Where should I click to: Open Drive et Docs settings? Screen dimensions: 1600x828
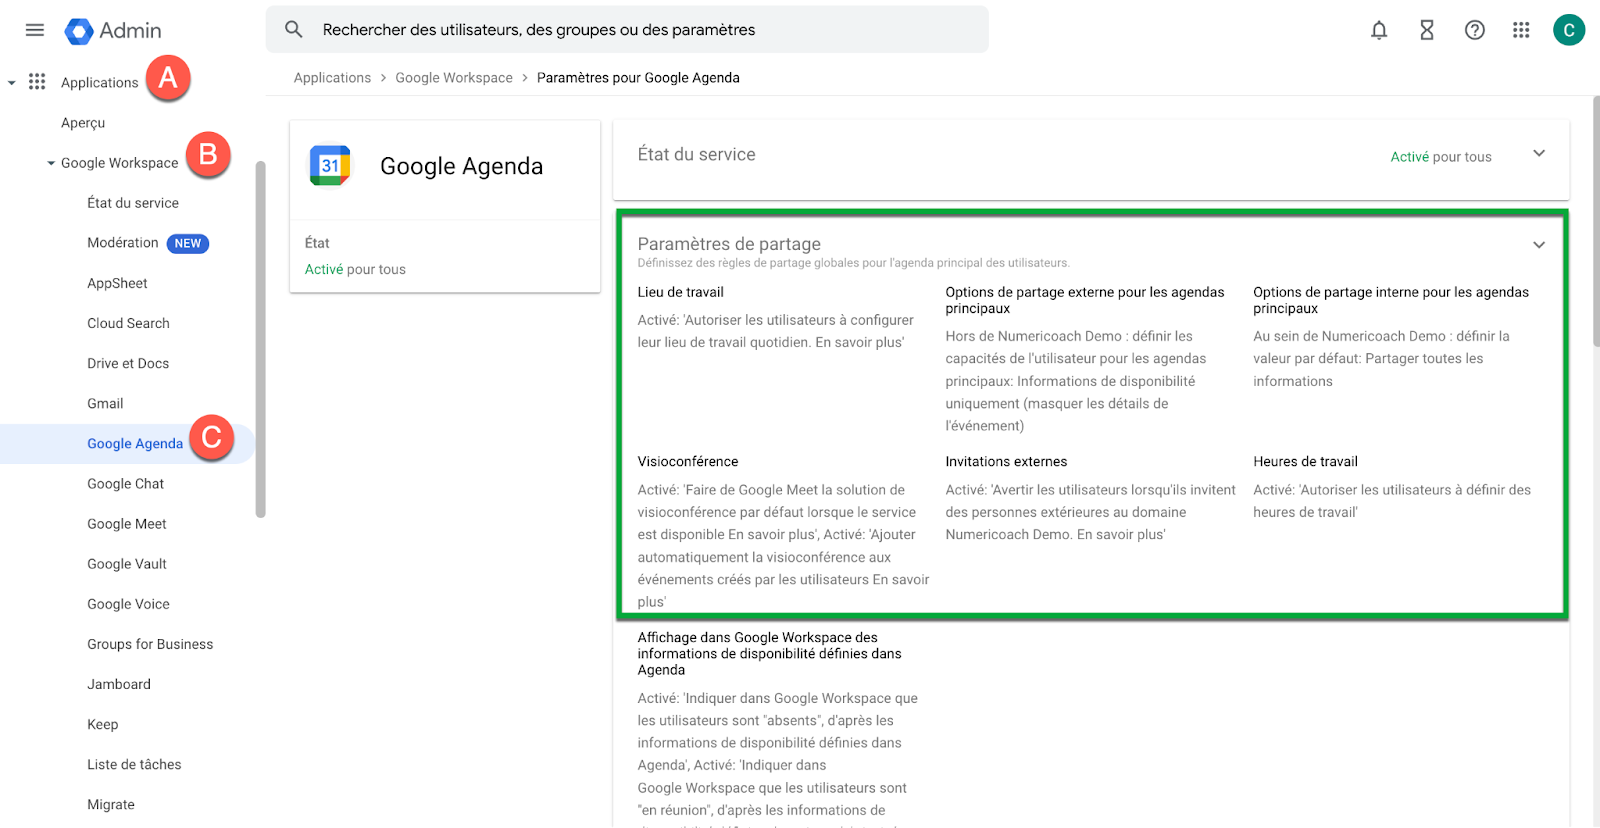(128, 363)
